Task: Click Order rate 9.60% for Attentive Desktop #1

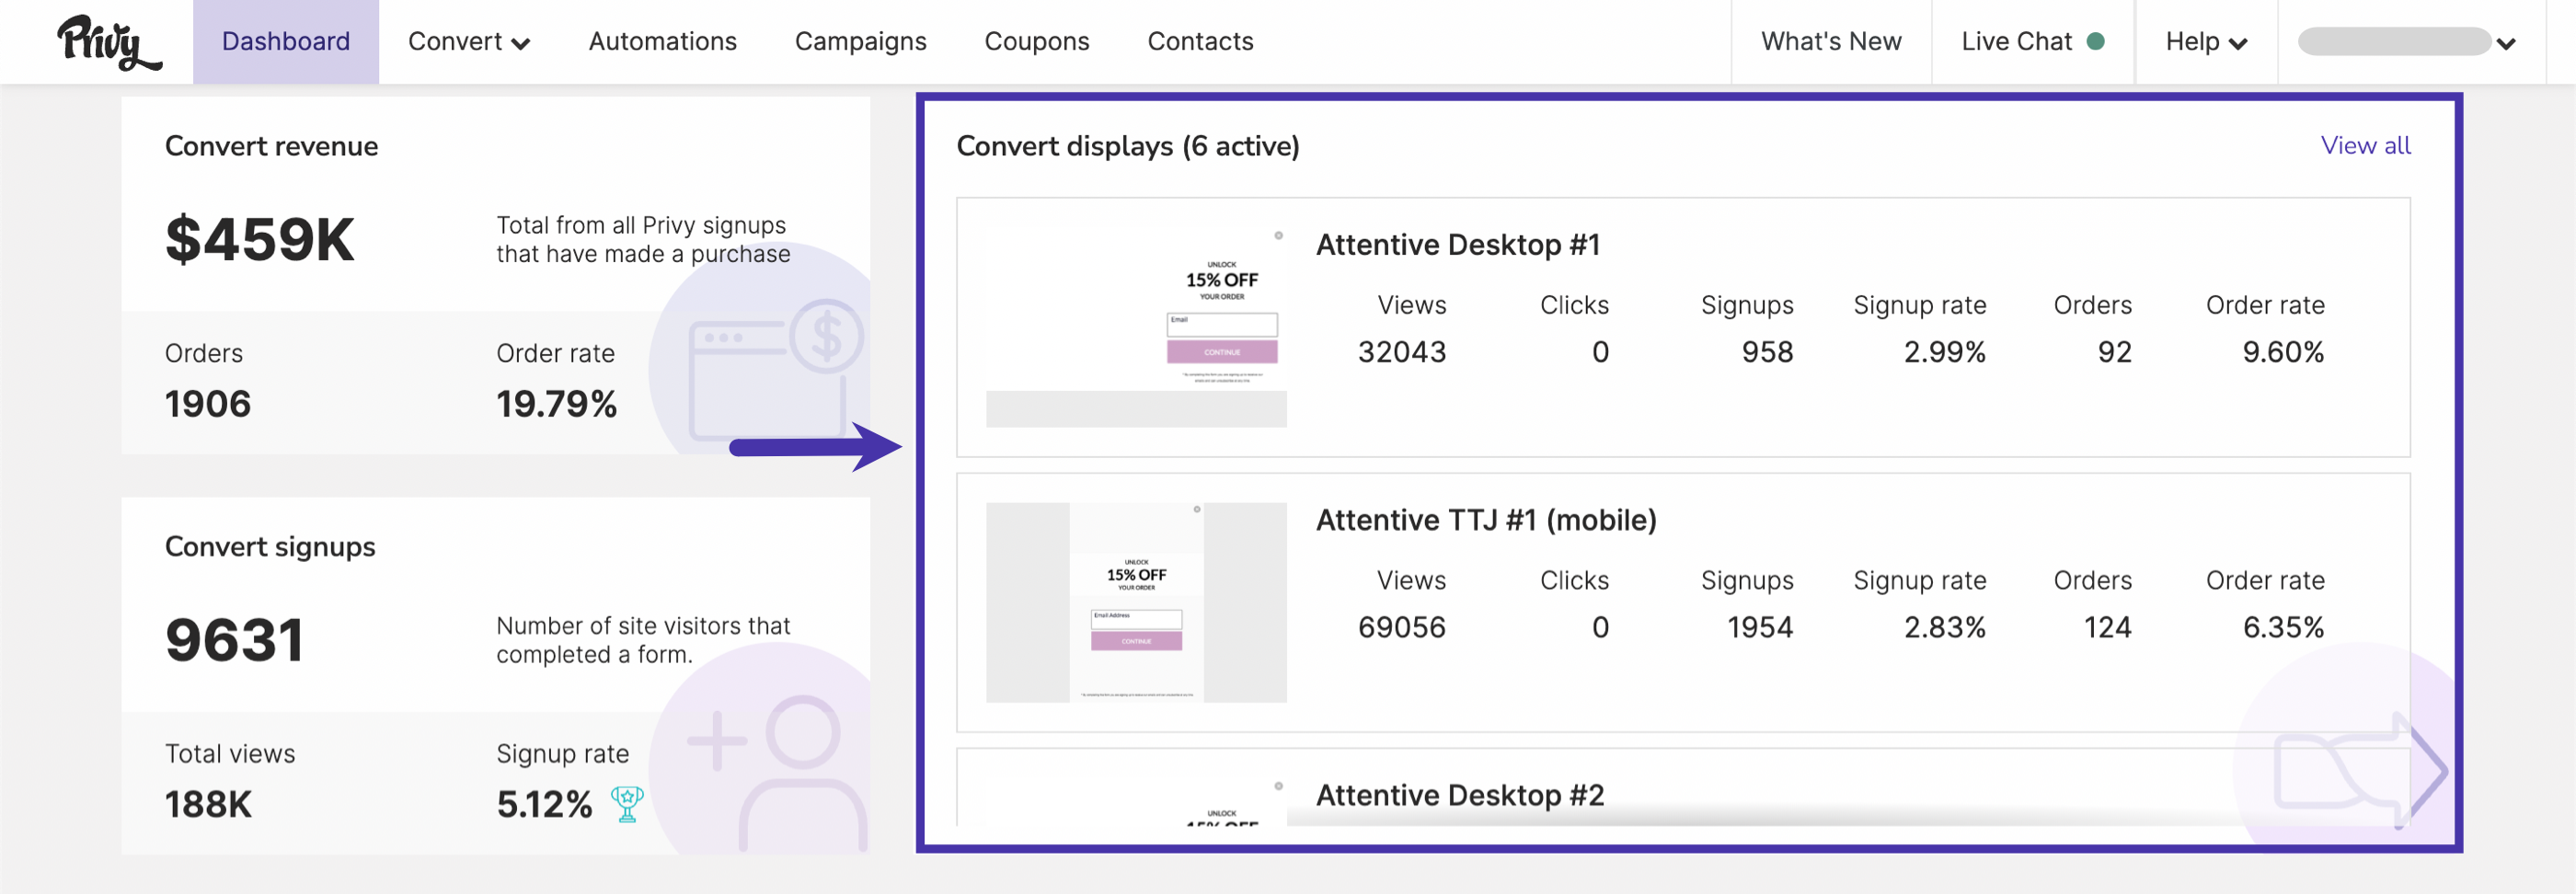Action: point(2283,352)
